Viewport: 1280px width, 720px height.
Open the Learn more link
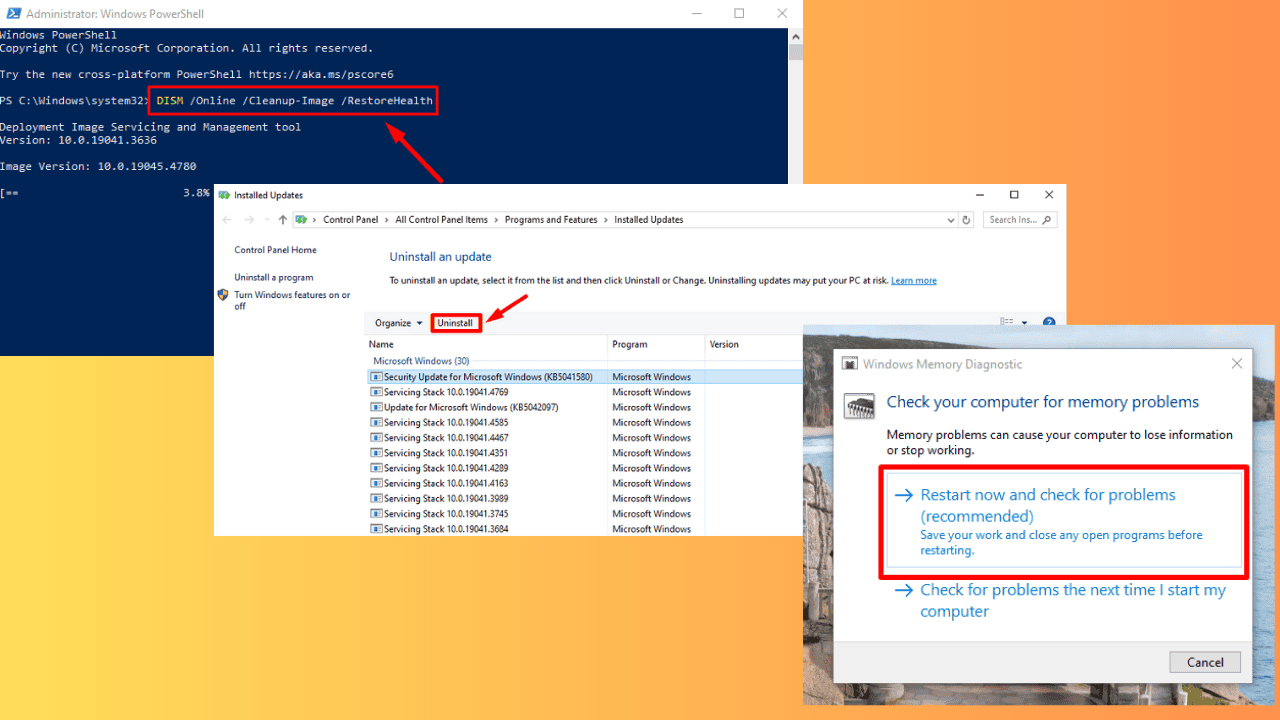point(914,281)
